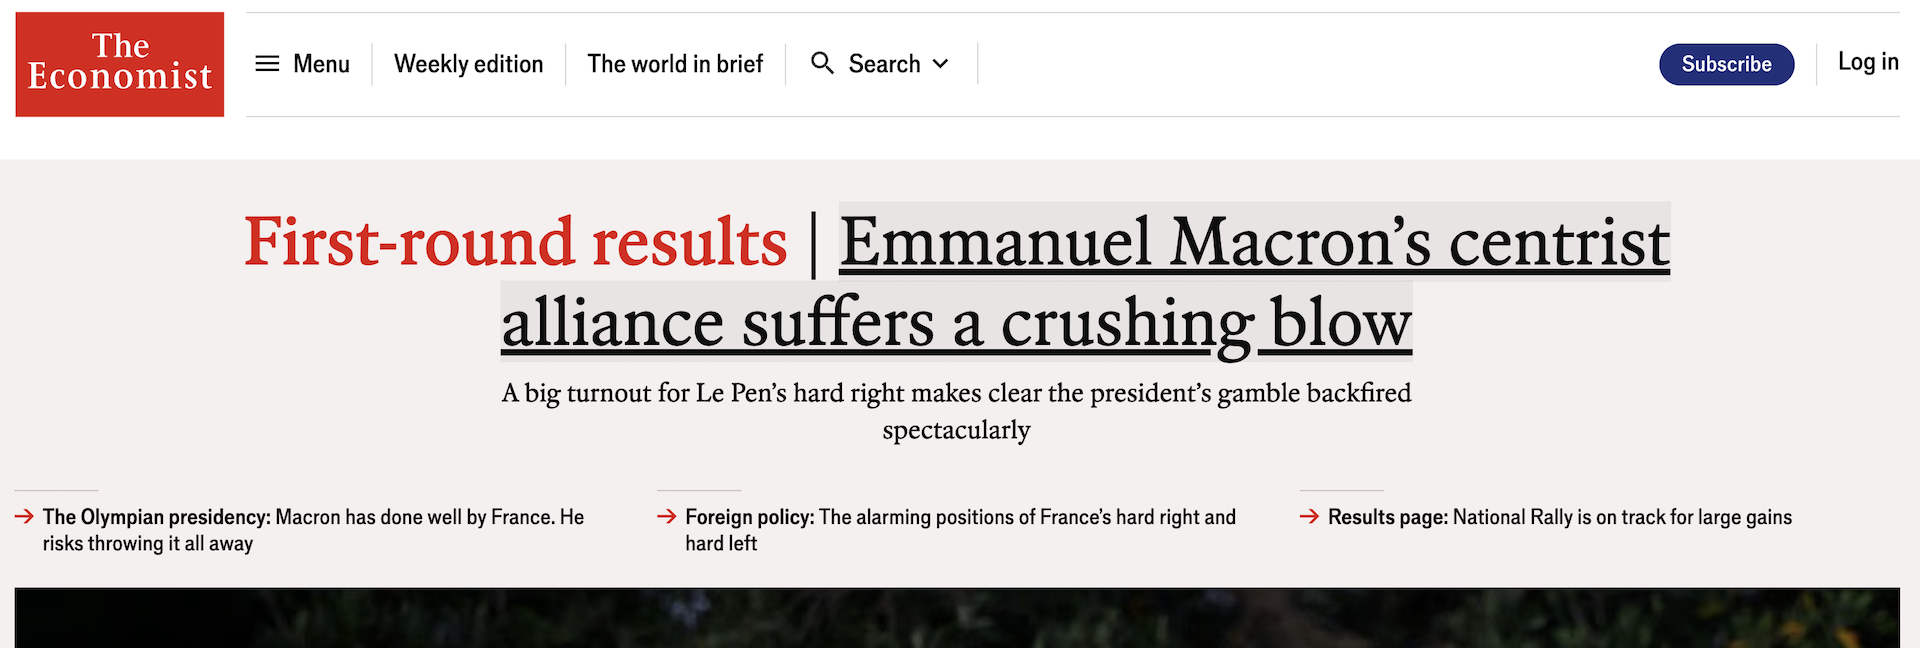Click the First-round results section label
1920x648 pixels.
pyautogui.click(x=516, y=244)
